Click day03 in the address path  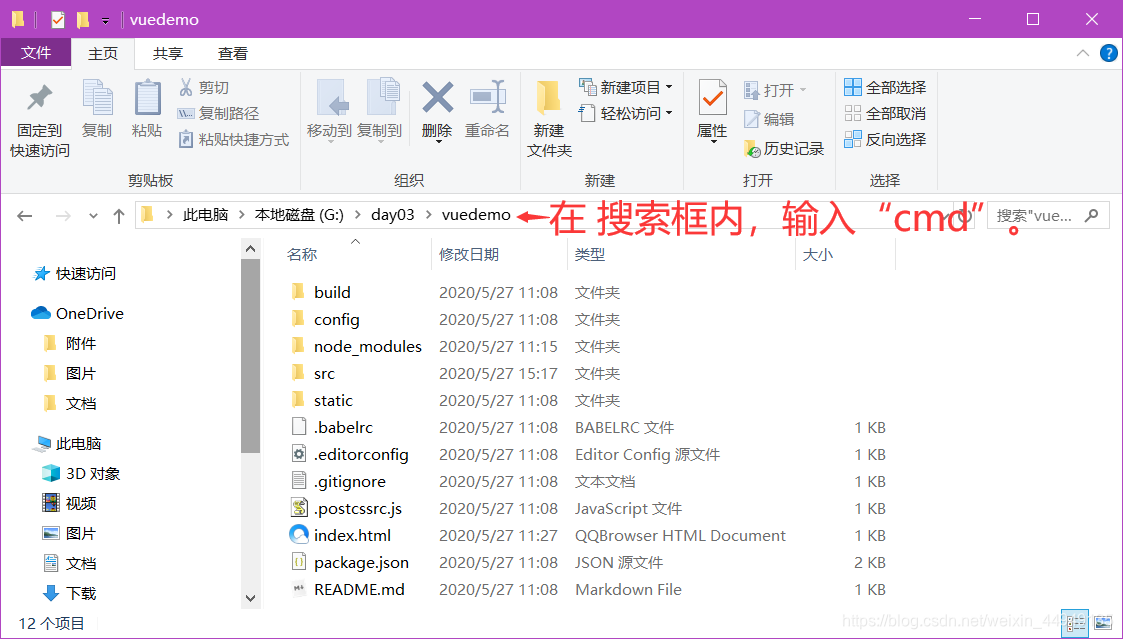392,215
